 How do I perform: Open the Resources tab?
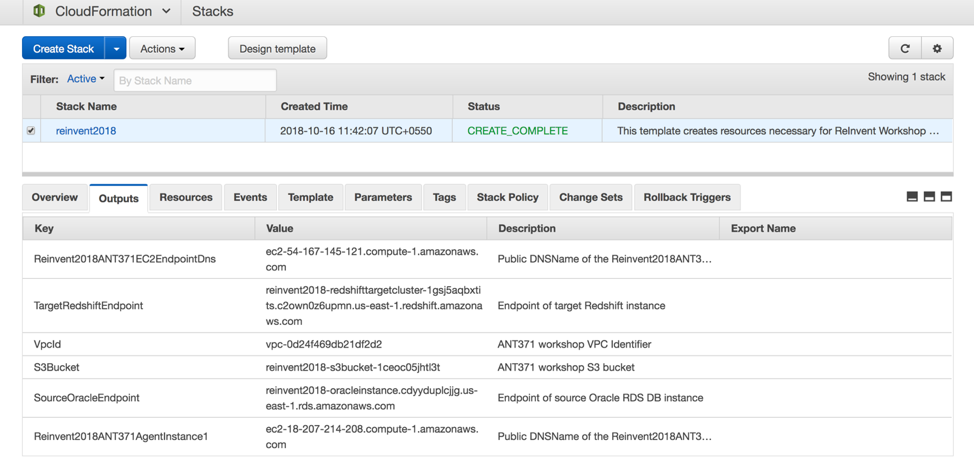(x=186, y=197)
